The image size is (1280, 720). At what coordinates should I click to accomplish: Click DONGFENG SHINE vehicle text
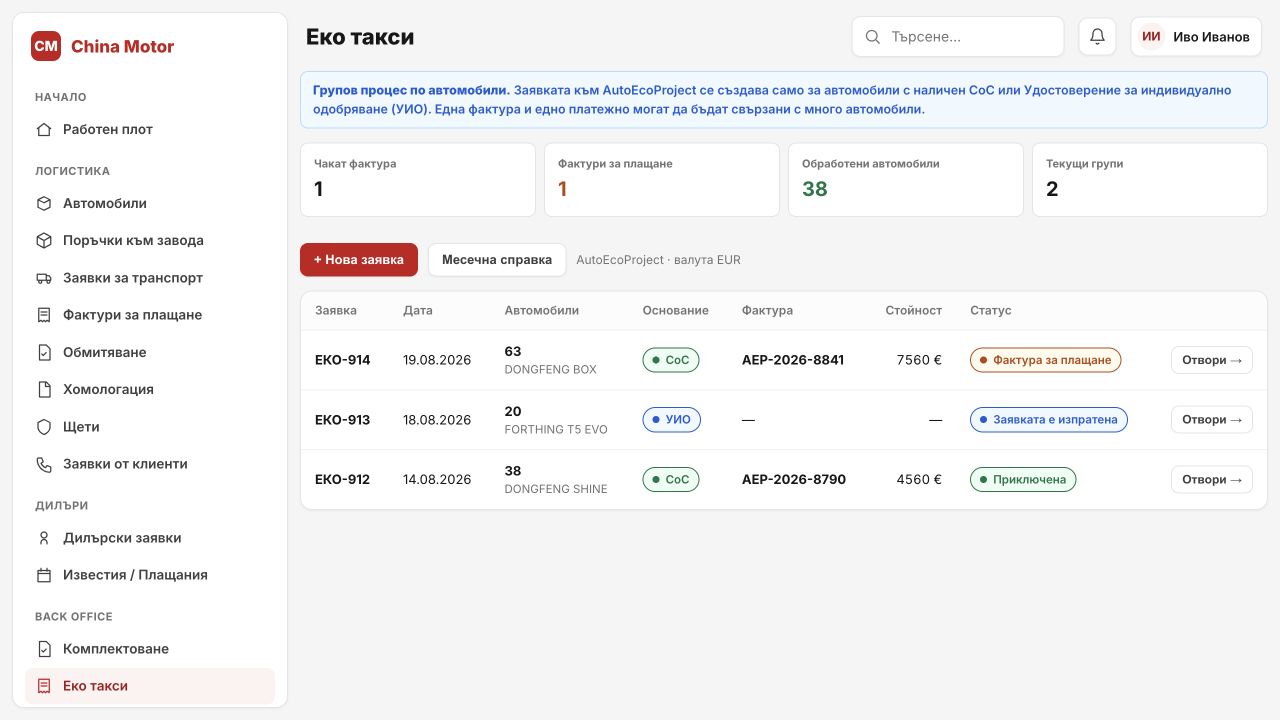[x=556, y=489]
